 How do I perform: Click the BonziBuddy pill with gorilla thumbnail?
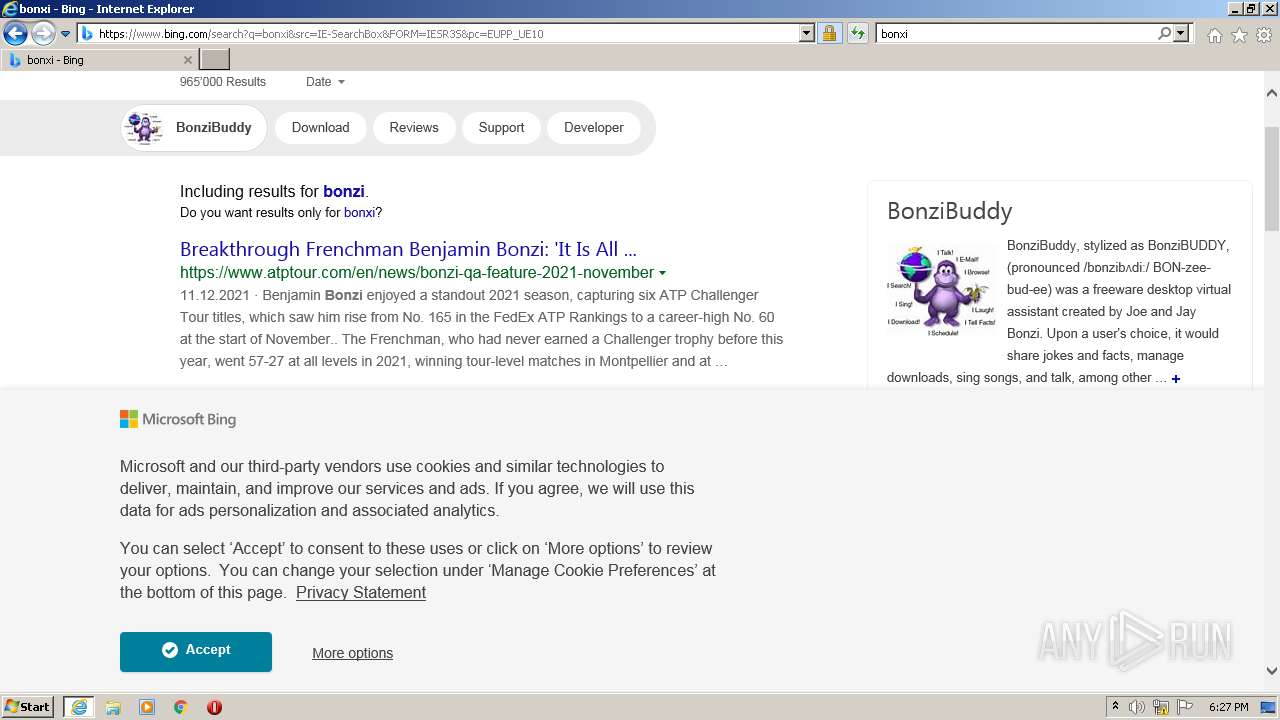[x=194, y=128]
